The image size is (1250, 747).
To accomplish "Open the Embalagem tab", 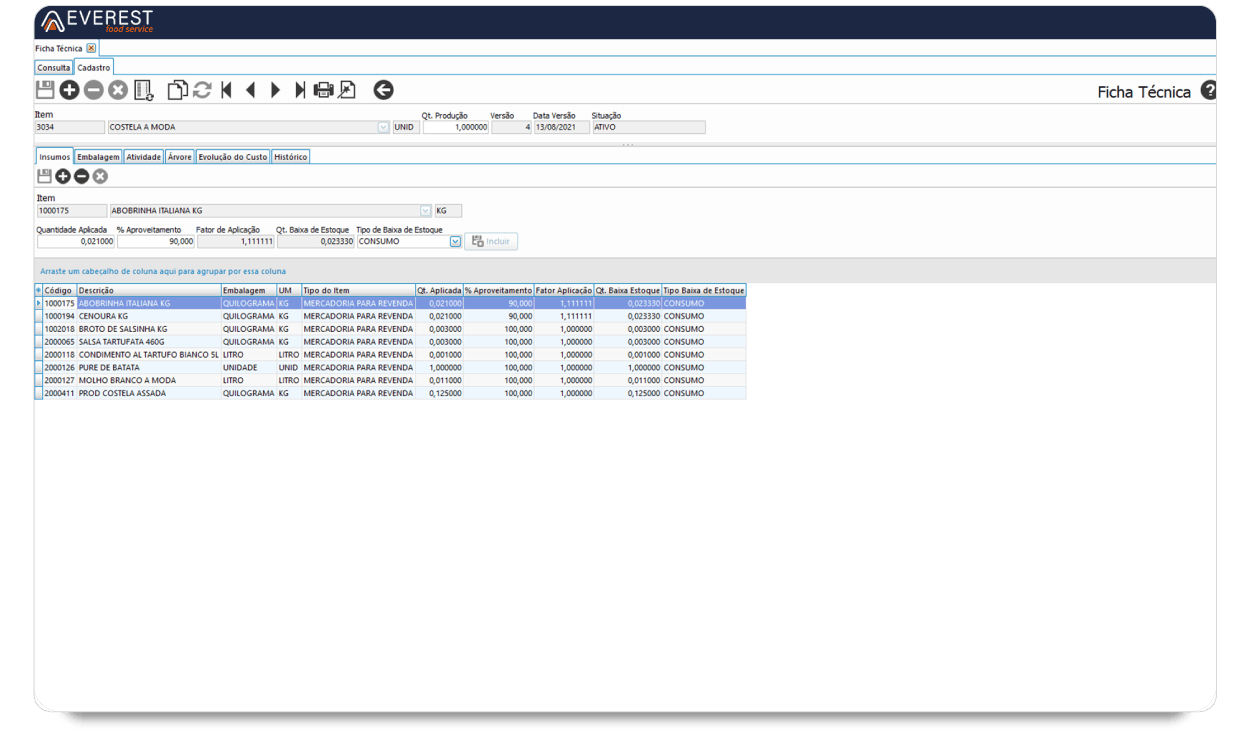I will 98,157.
